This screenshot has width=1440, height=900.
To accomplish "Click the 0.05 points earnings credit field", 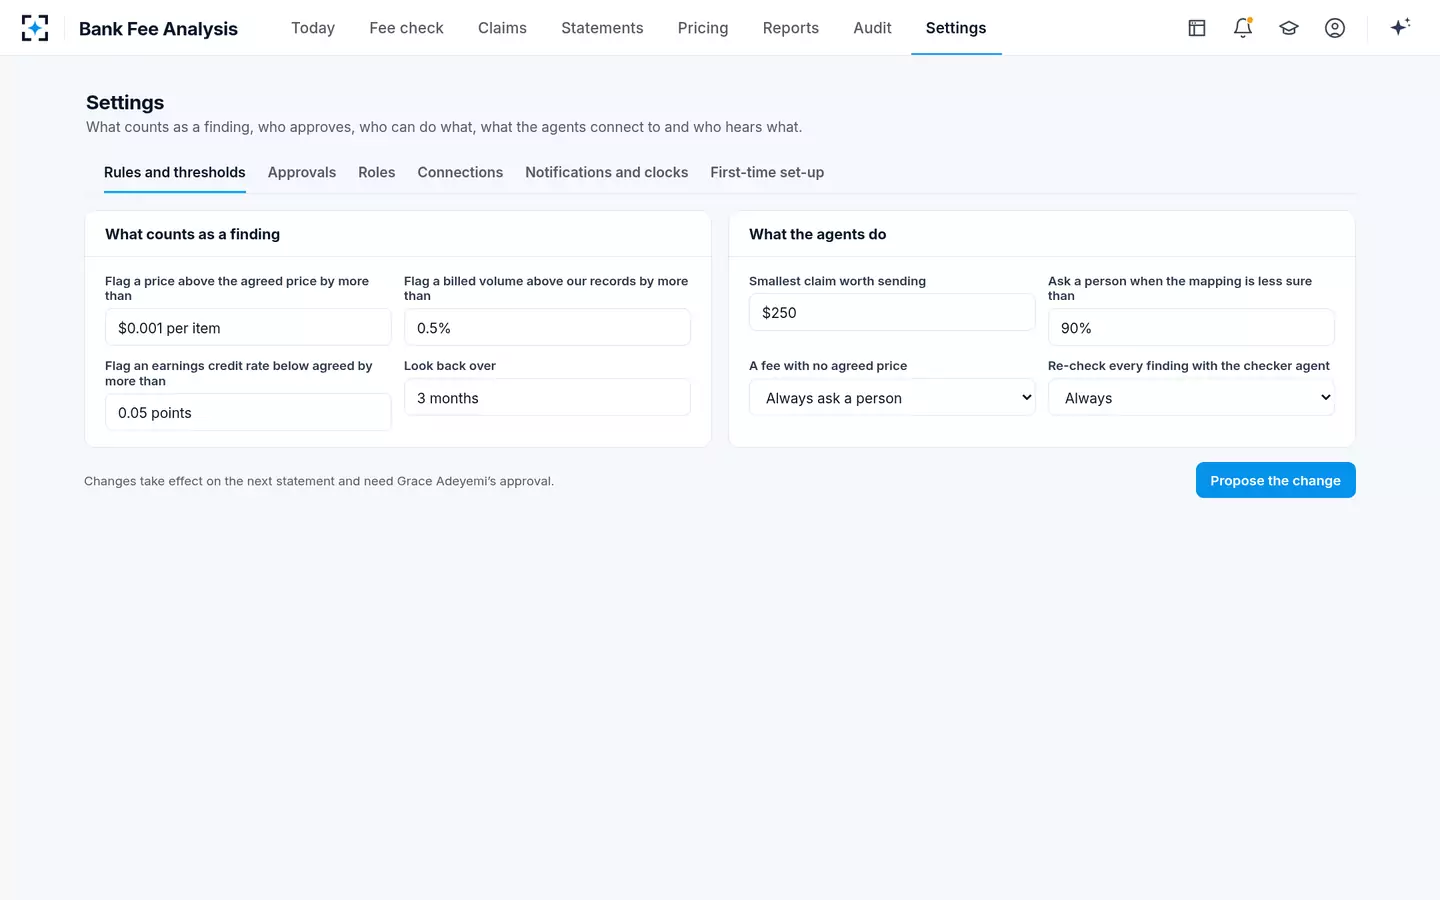I will (248, 413).
